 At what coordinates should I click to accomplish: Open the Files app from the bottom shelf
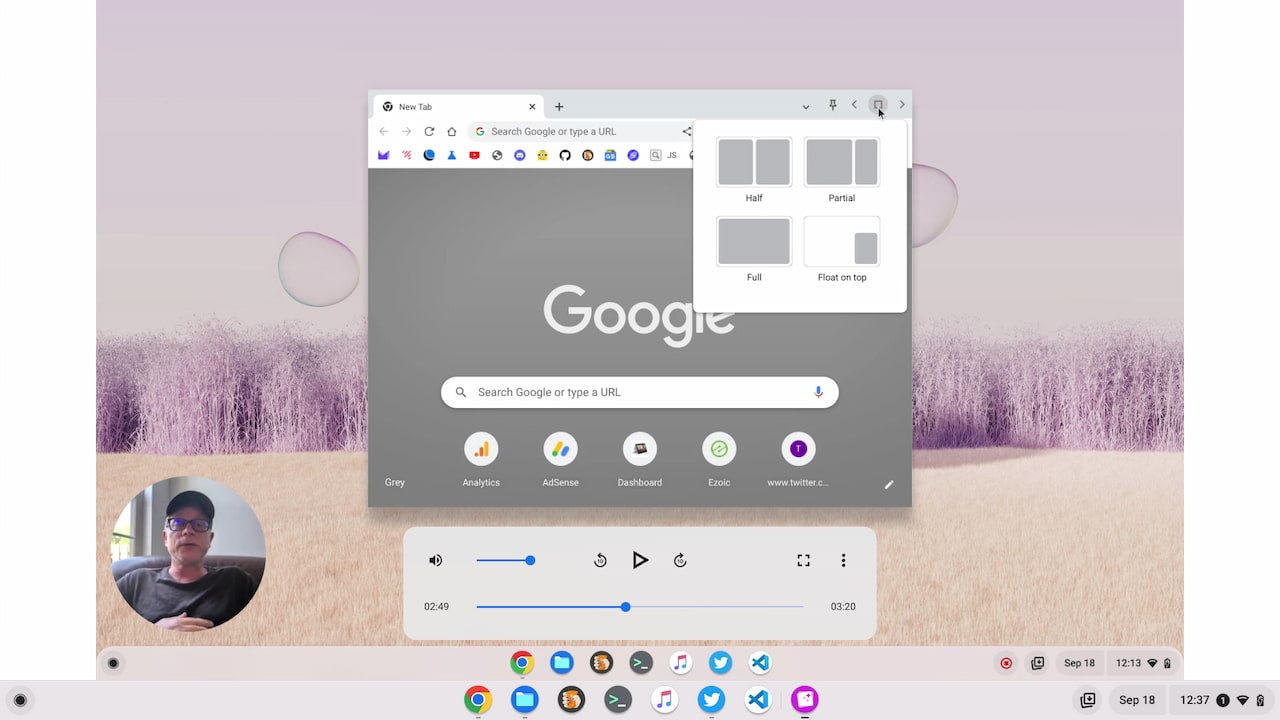click(x=525, y=700)
